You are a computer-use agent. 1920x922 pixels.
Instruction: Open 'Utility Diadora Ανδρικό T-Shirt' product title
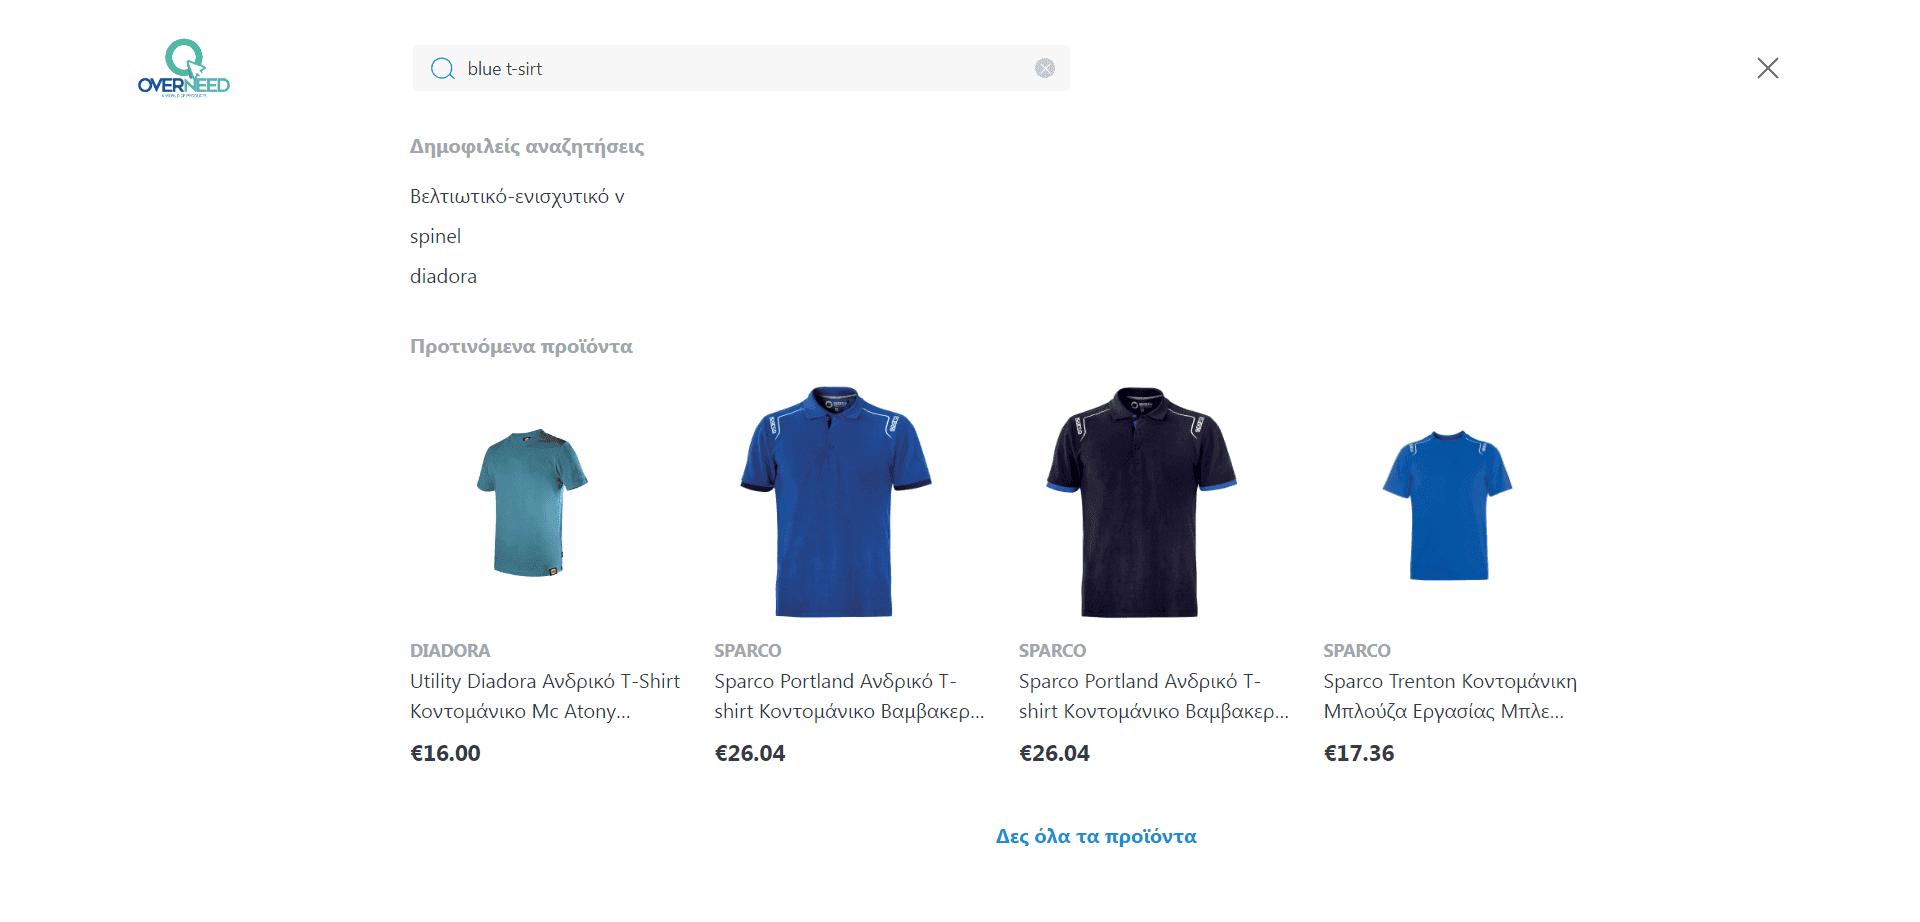(x=545, y=696)
